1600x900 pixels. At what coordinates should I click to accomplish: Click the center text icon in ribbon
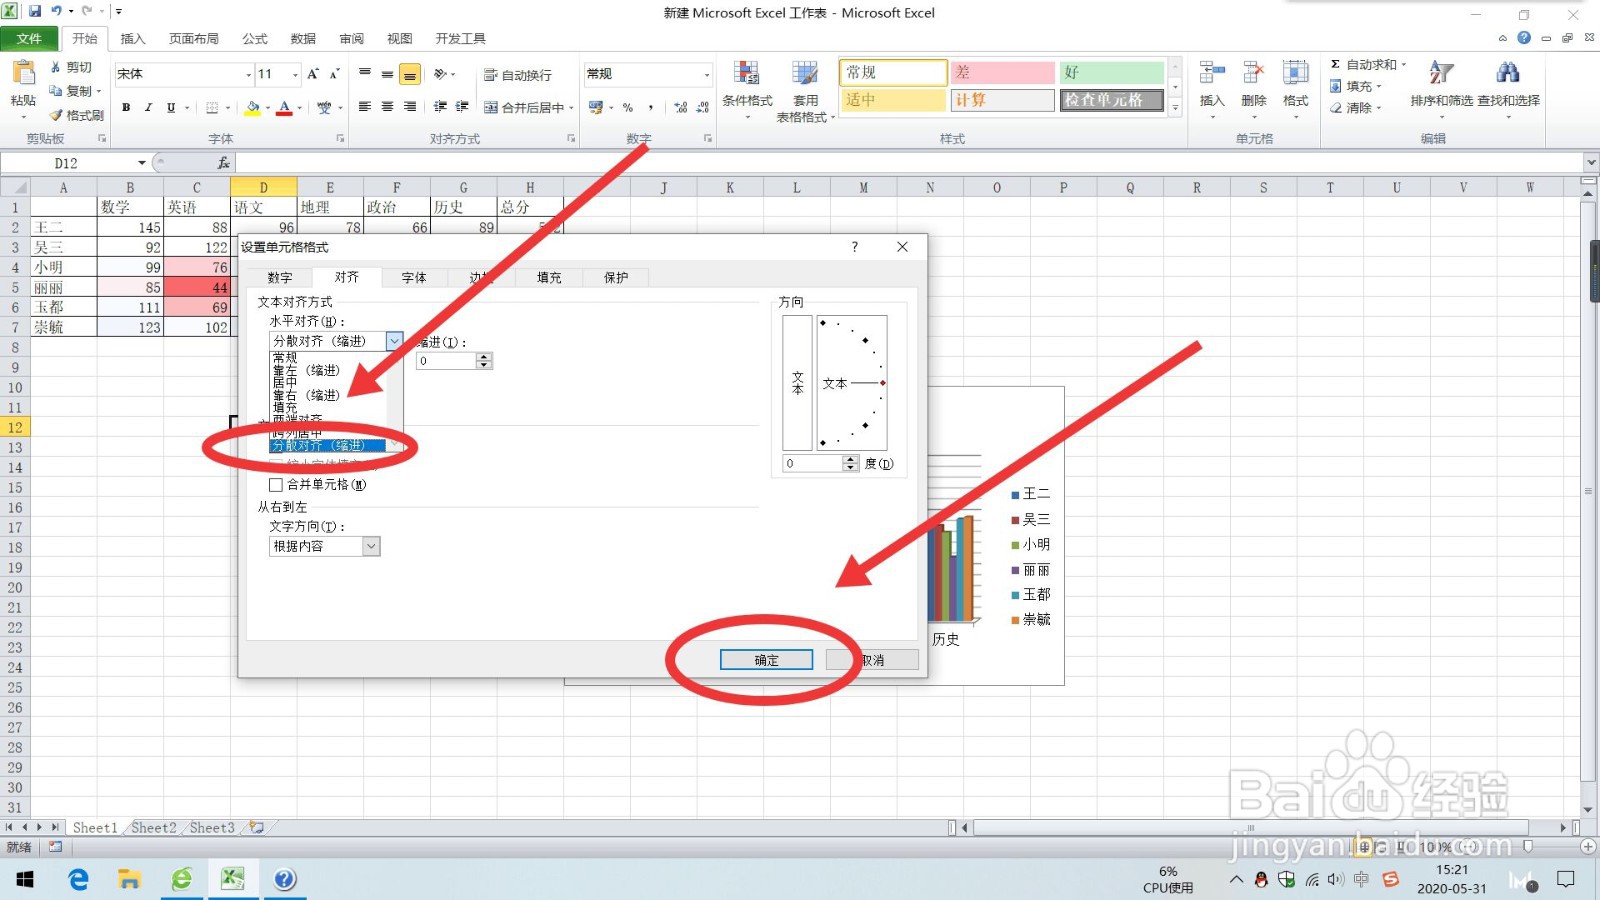(387, 107)
